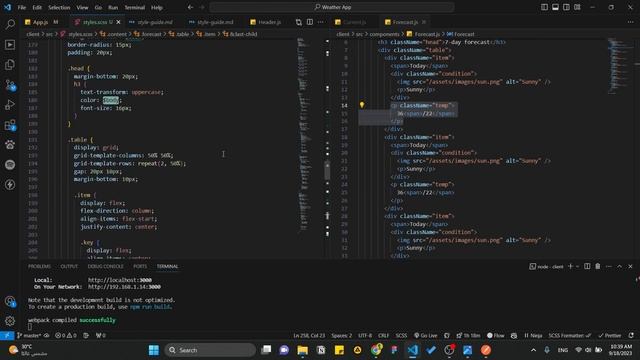
Task: Open the Selection menu
Action: tap(59, 7)
